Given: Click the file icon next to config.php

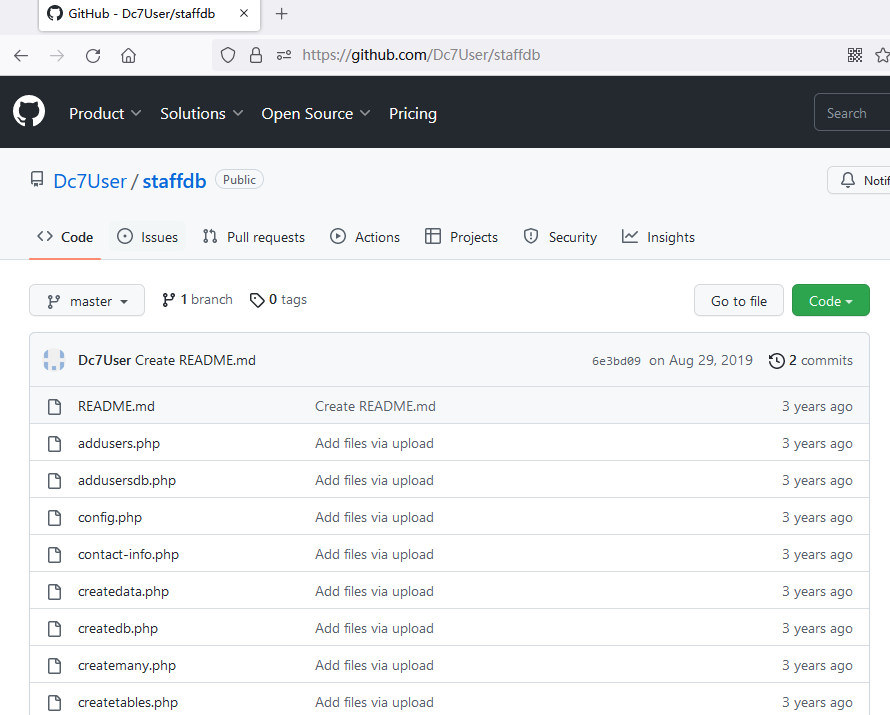Looking at the screenshot, I should [x=54, y=518].
